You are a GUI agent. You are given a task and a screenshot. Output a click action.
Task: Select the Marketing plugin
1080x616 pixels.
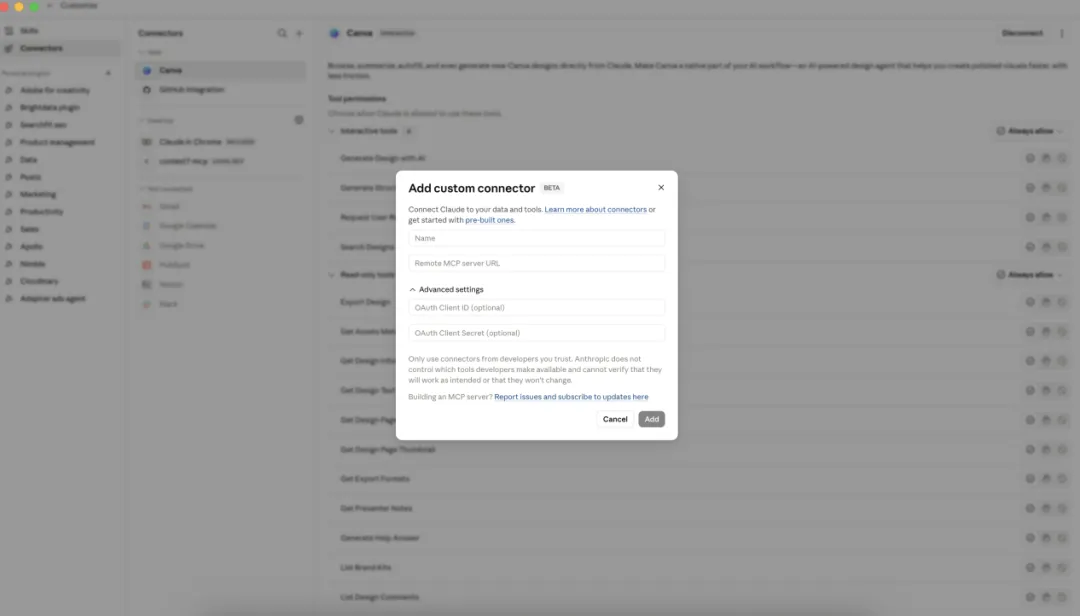coord(38,194)
